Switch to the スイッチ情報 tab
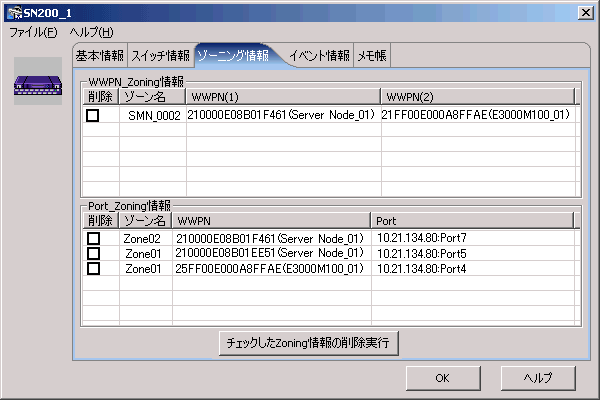The width and height of the screenshot is (600, 400). tap(160, 56)
